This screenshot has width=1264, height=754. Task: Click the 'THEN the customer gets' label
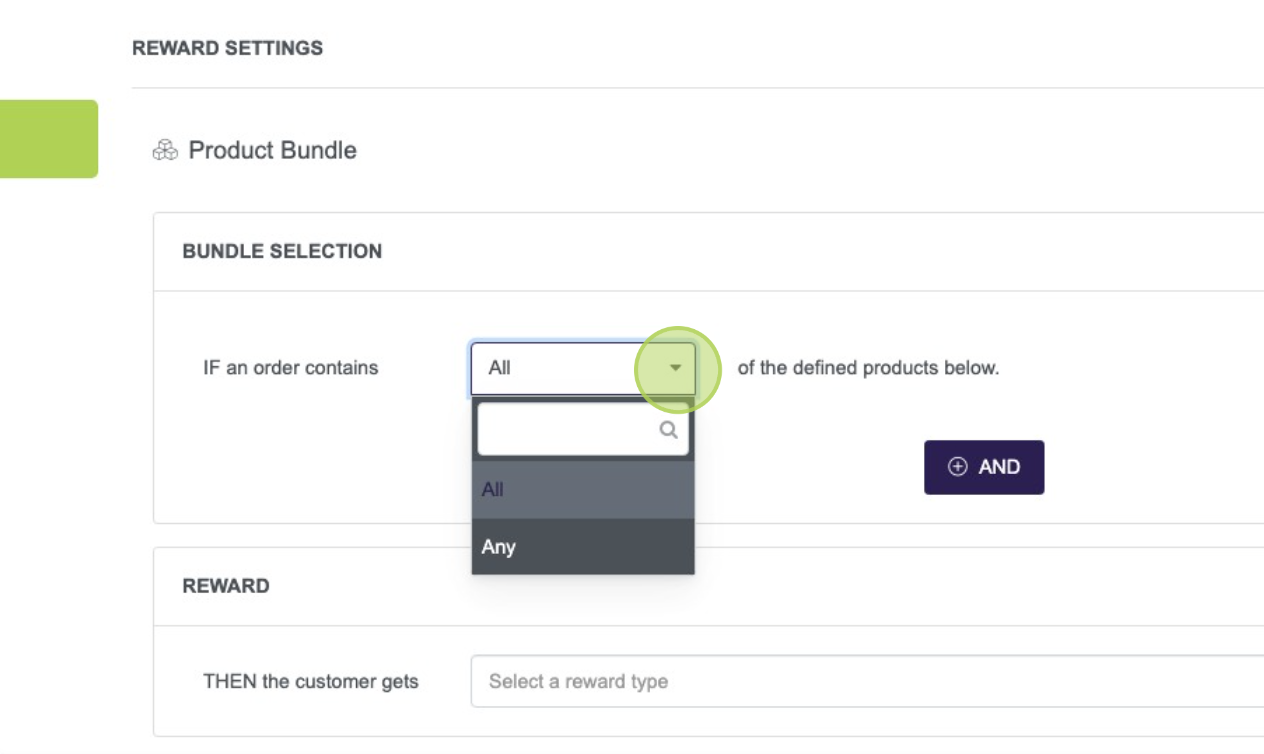point(311,682)
